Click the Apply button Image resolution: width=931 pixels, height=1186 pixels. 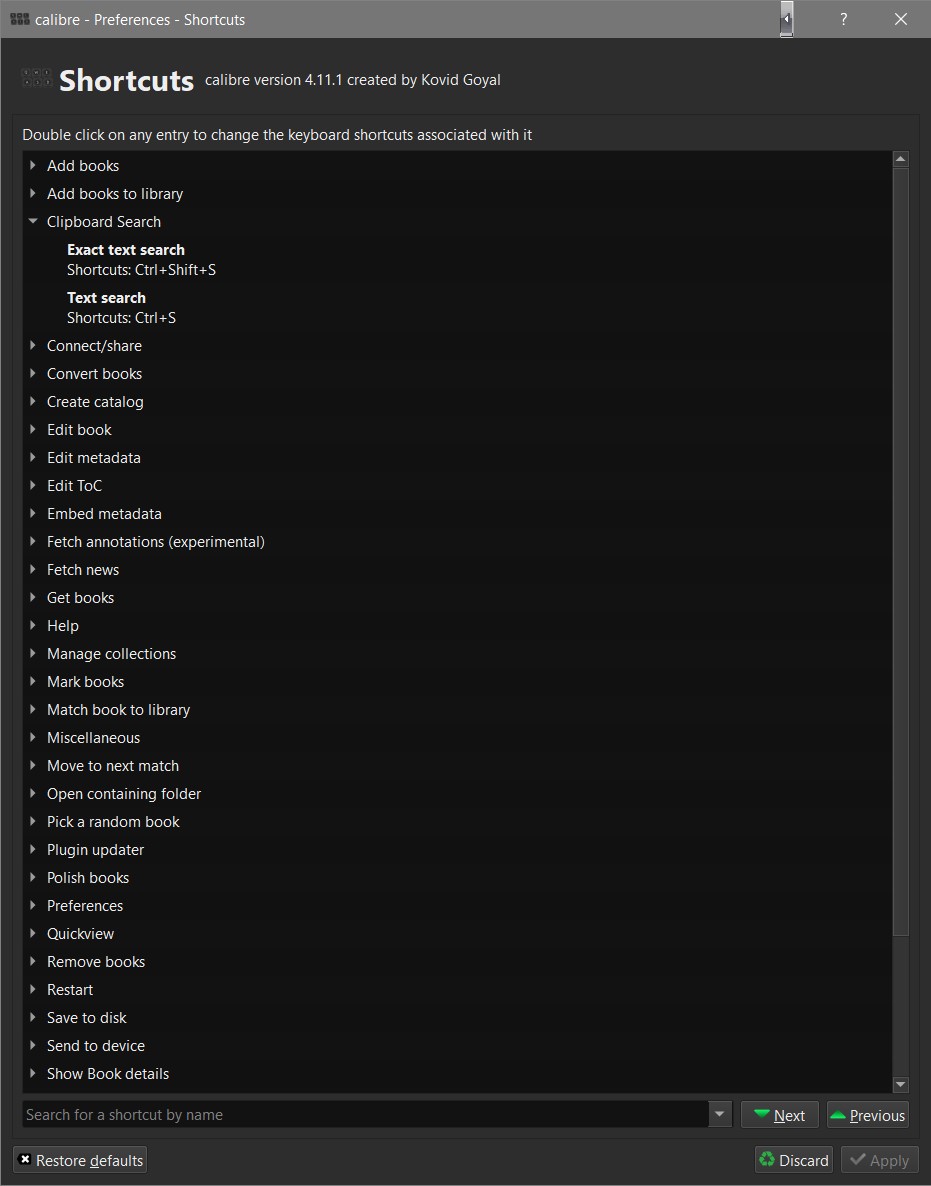click(x=880, y=1160)
